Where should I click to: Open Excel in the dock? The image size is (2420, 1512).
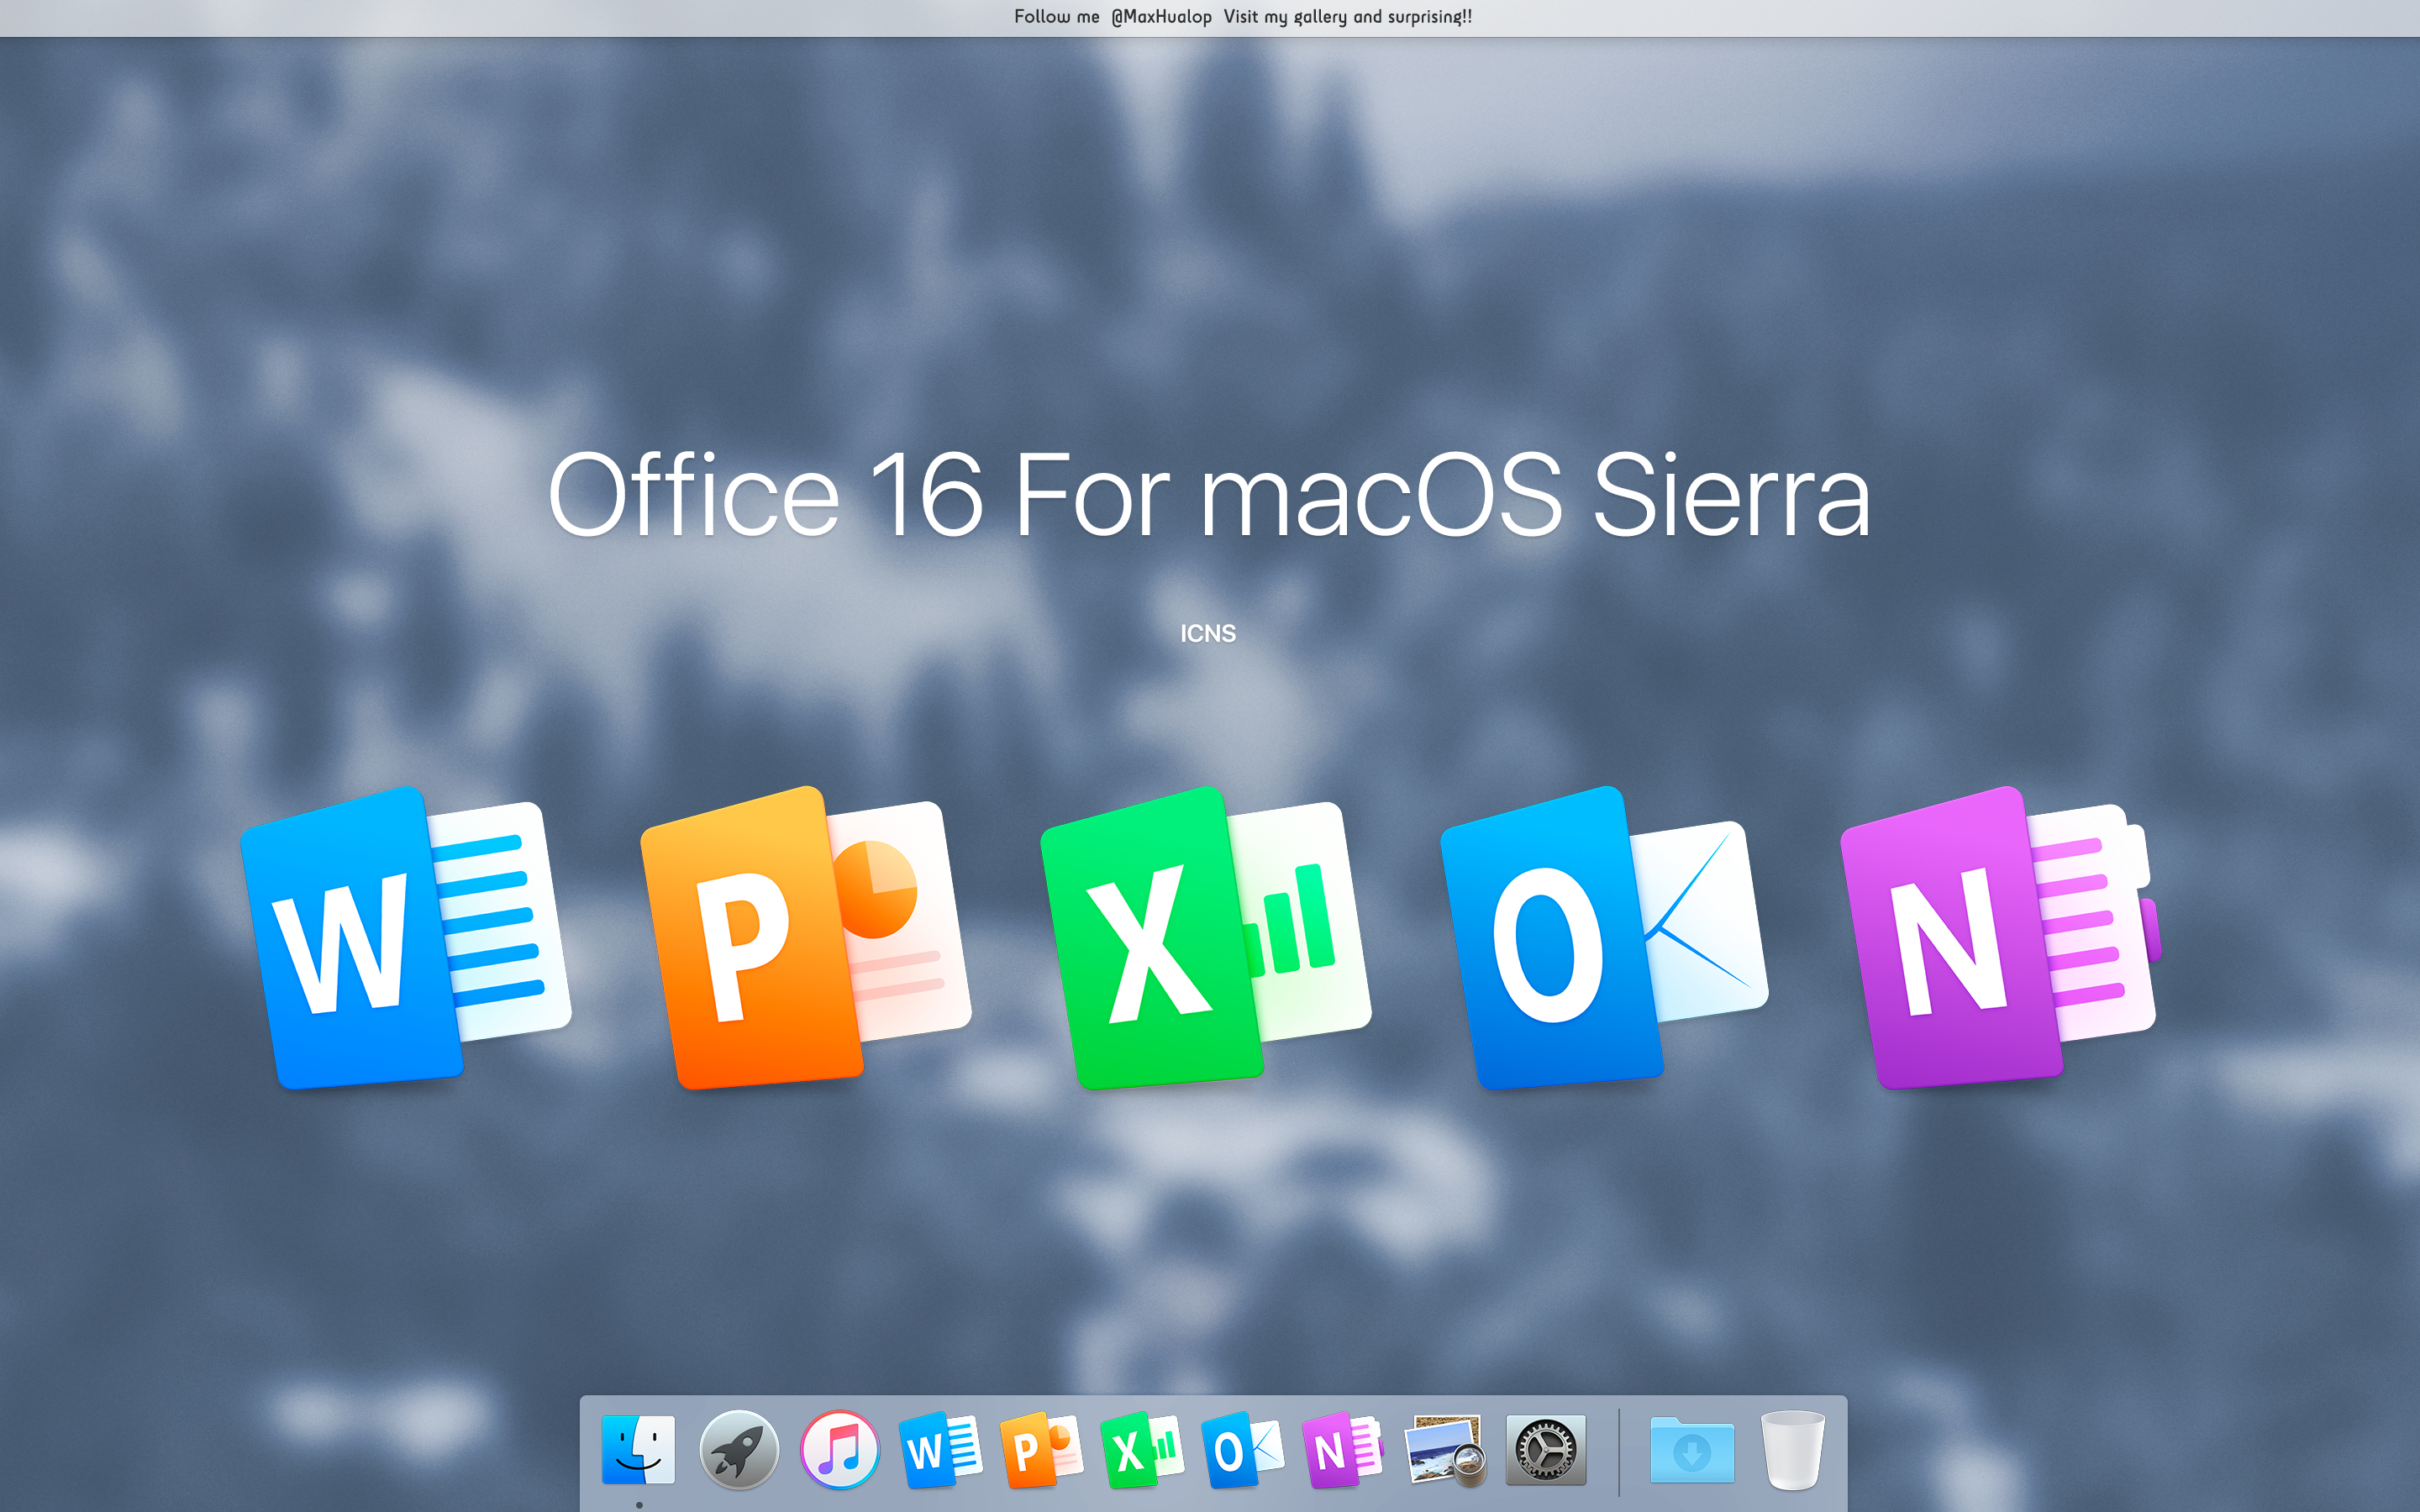pos(1141,1450)
